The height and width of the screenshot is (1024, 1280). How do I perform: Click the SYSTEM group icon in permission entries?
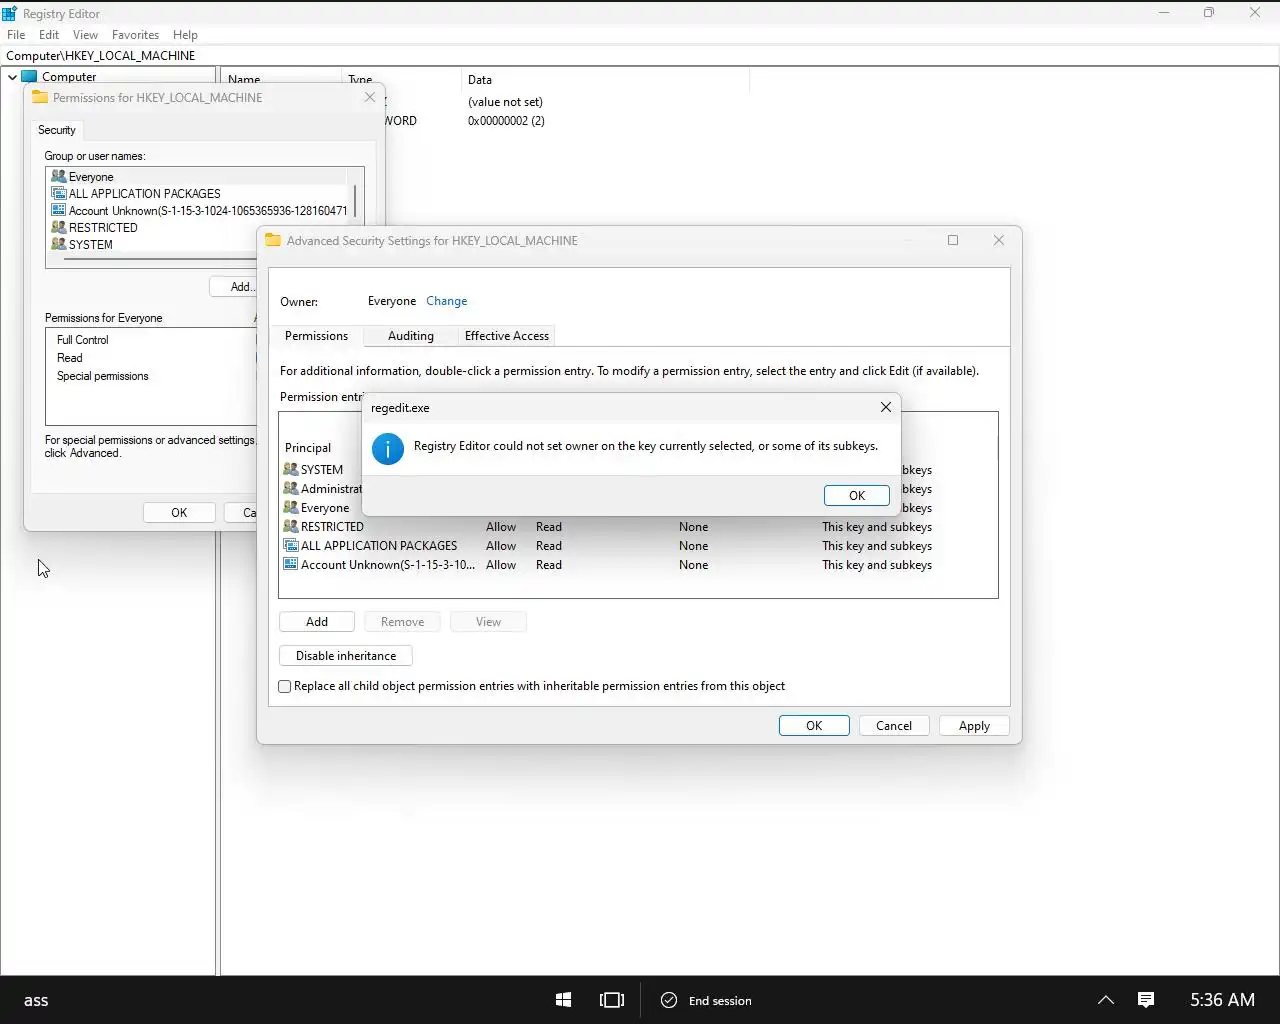(291, 469)
